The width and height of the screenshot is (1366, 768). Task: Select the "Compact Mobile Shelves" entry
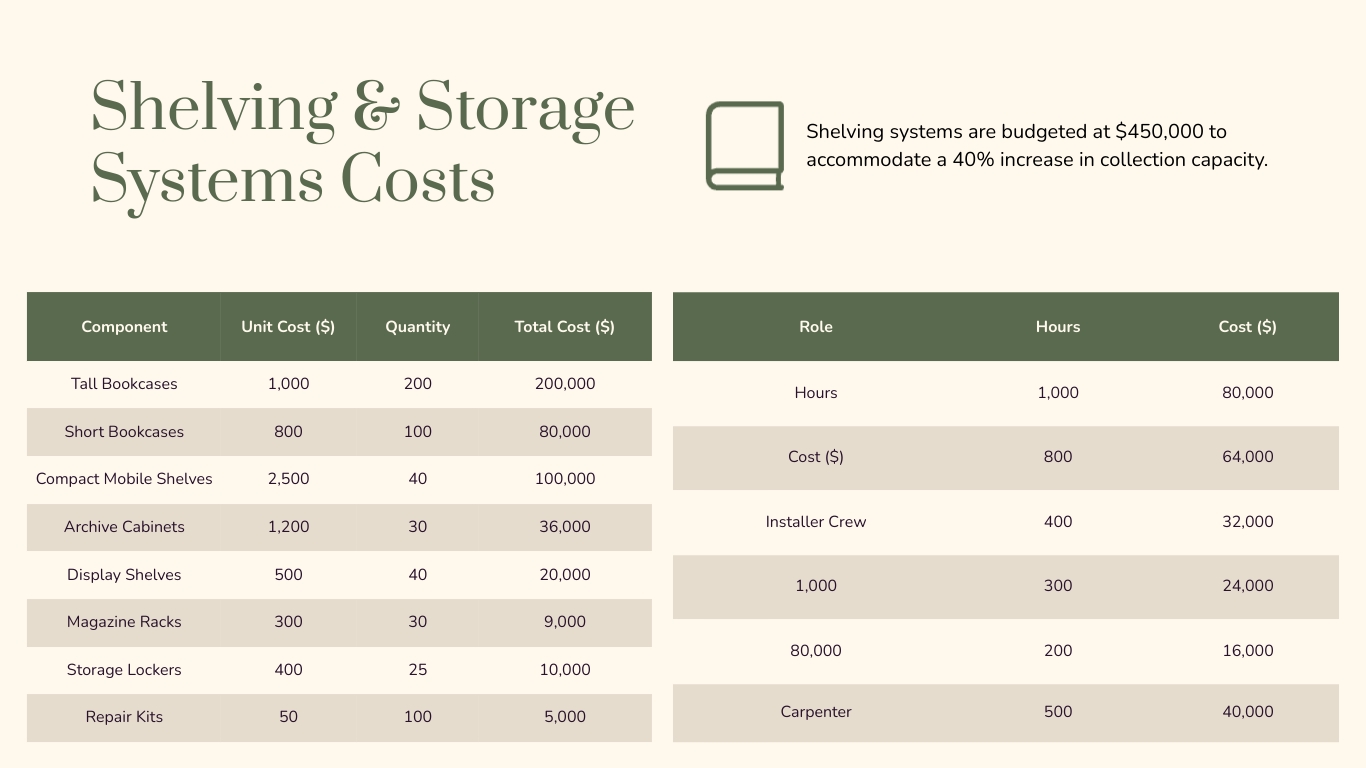click(x=124, y=479)
